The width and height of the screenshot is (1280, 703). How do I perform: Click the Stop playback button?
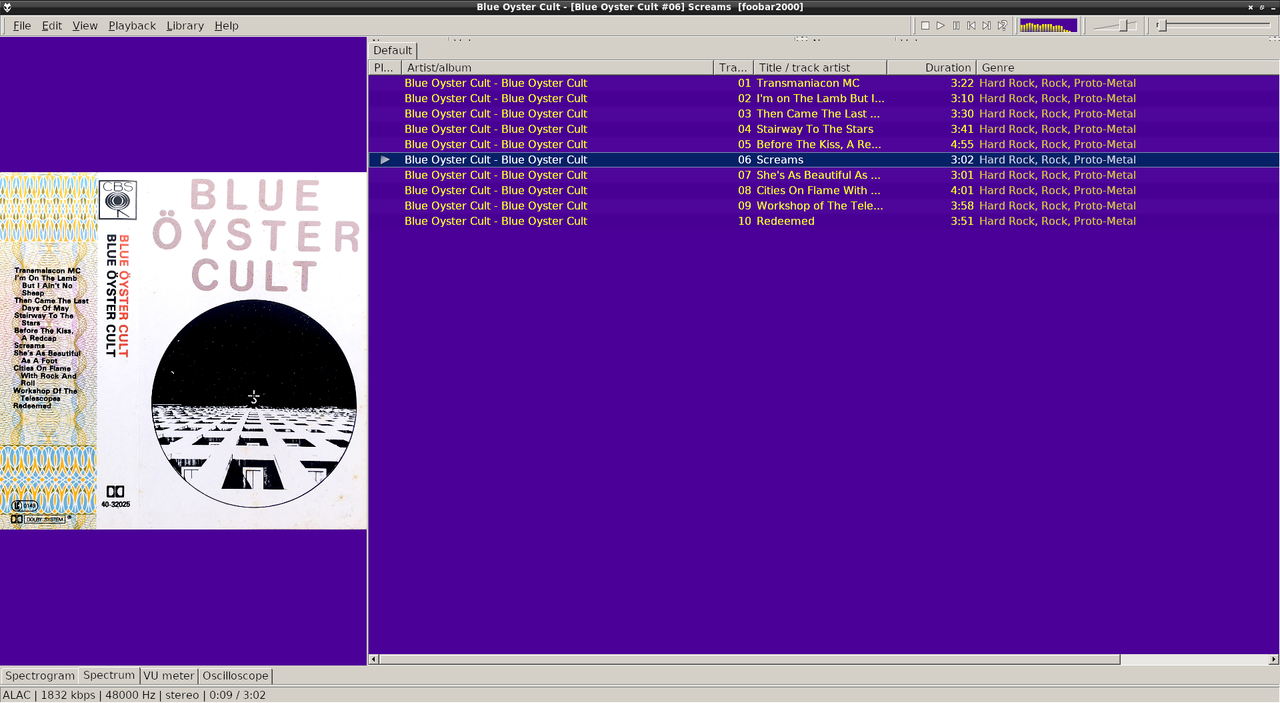coord(925,25)
